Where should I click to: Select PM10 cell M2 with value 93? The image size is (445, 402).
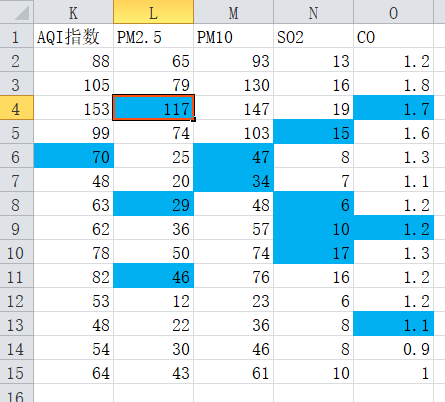234,60
